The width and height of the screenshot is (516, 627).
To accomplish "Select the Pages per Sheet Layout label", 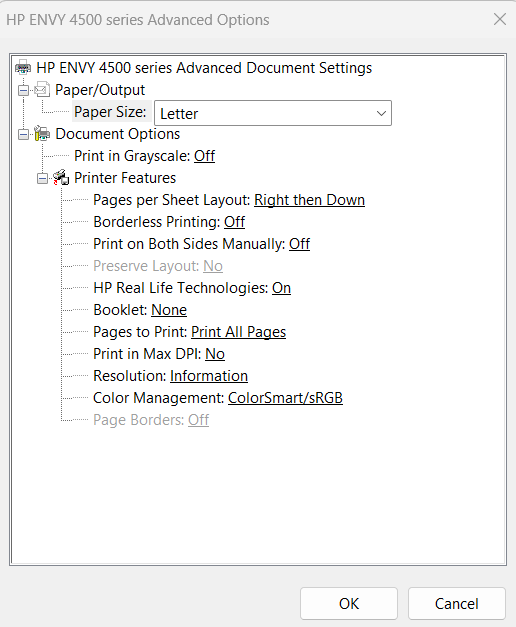I will (172, 200).
